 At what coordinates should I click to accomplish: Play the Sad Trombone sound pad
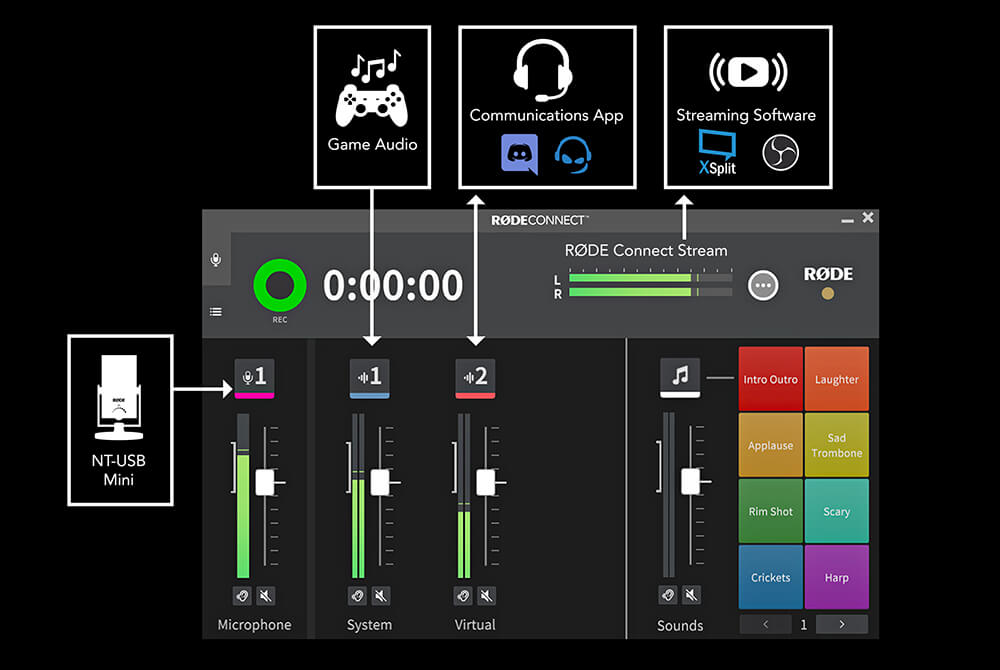tap(837, 445)
